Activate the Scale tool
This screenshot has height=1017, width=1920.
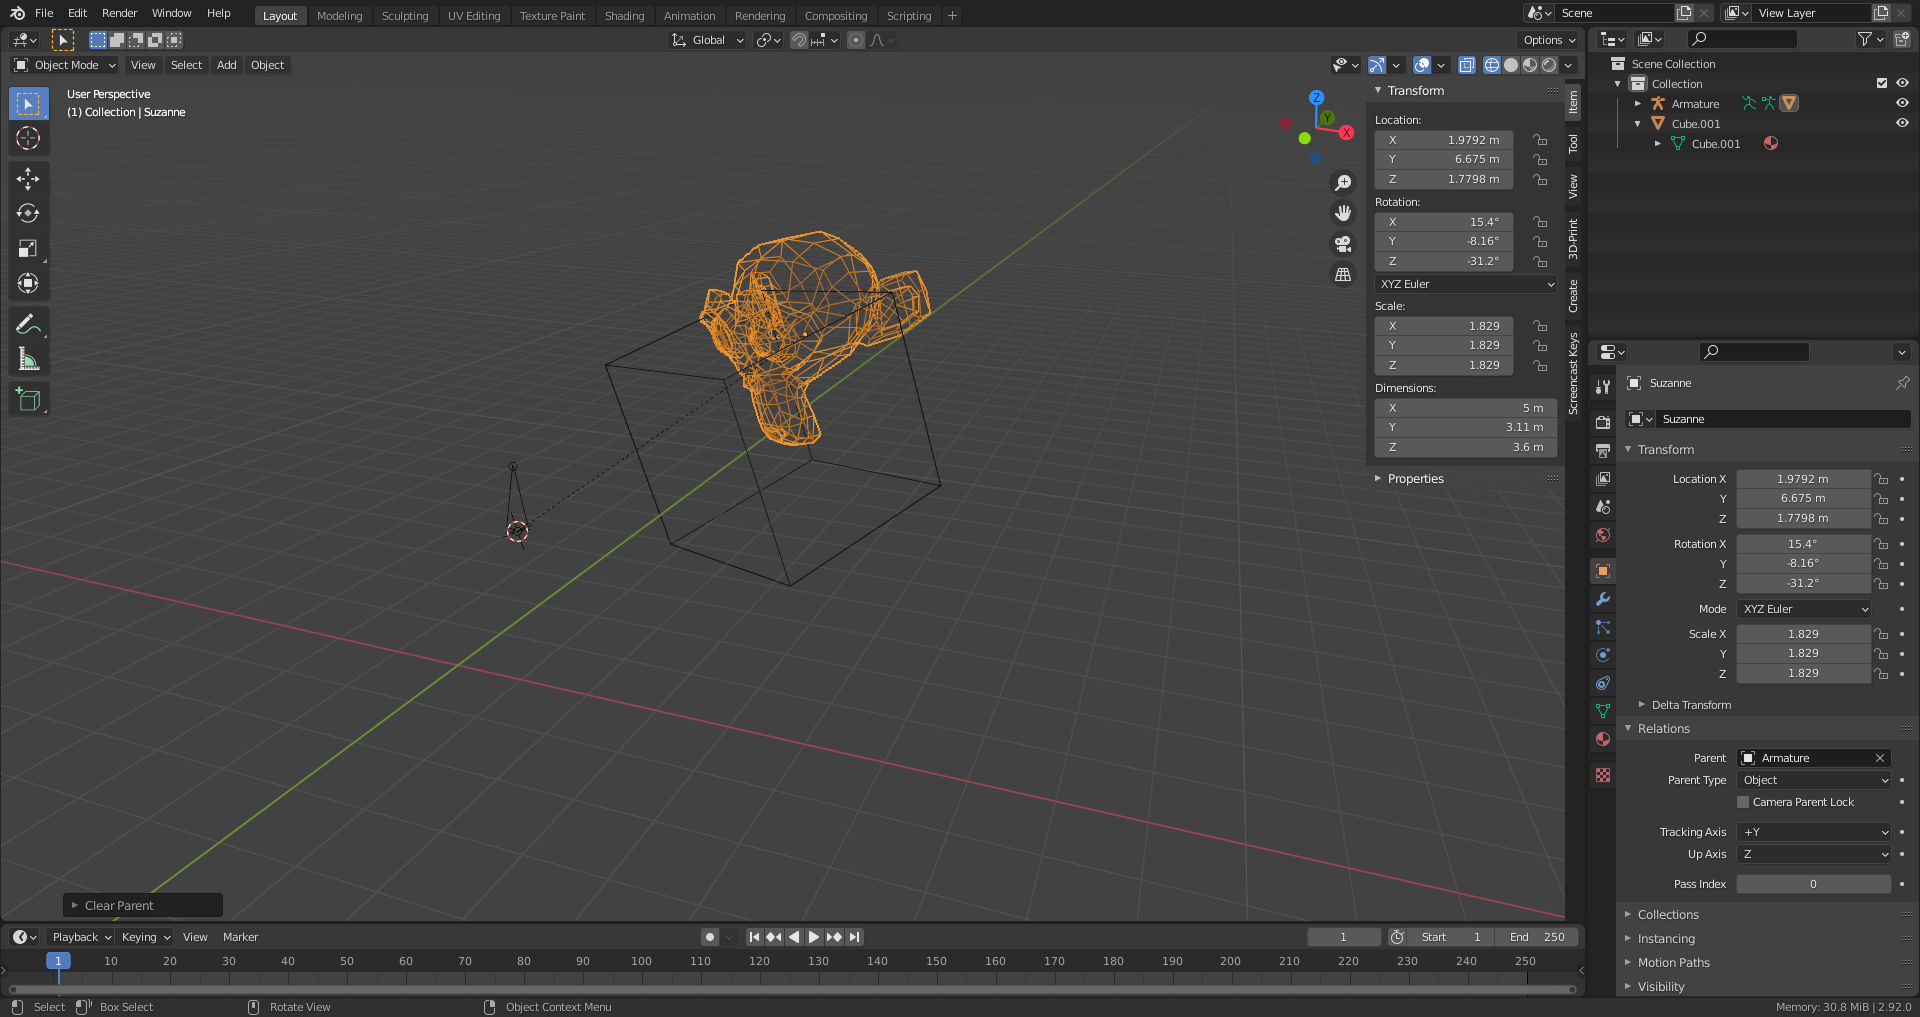tap(28, 249)
